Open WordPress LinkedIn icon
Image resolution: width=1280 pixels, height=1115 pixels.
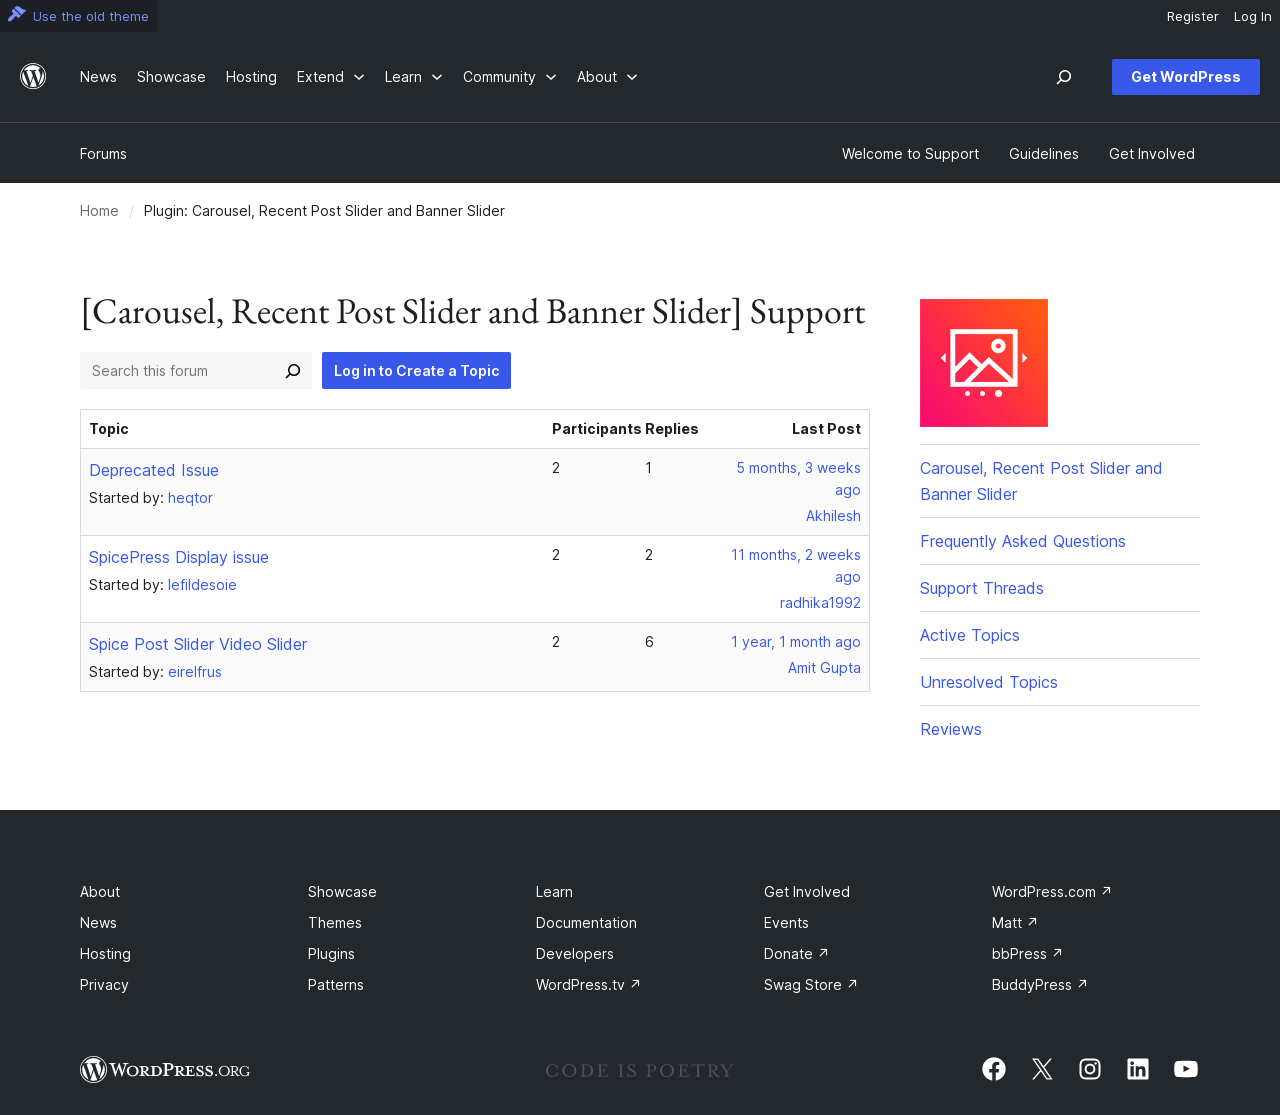click(x=1138, y=1069)
